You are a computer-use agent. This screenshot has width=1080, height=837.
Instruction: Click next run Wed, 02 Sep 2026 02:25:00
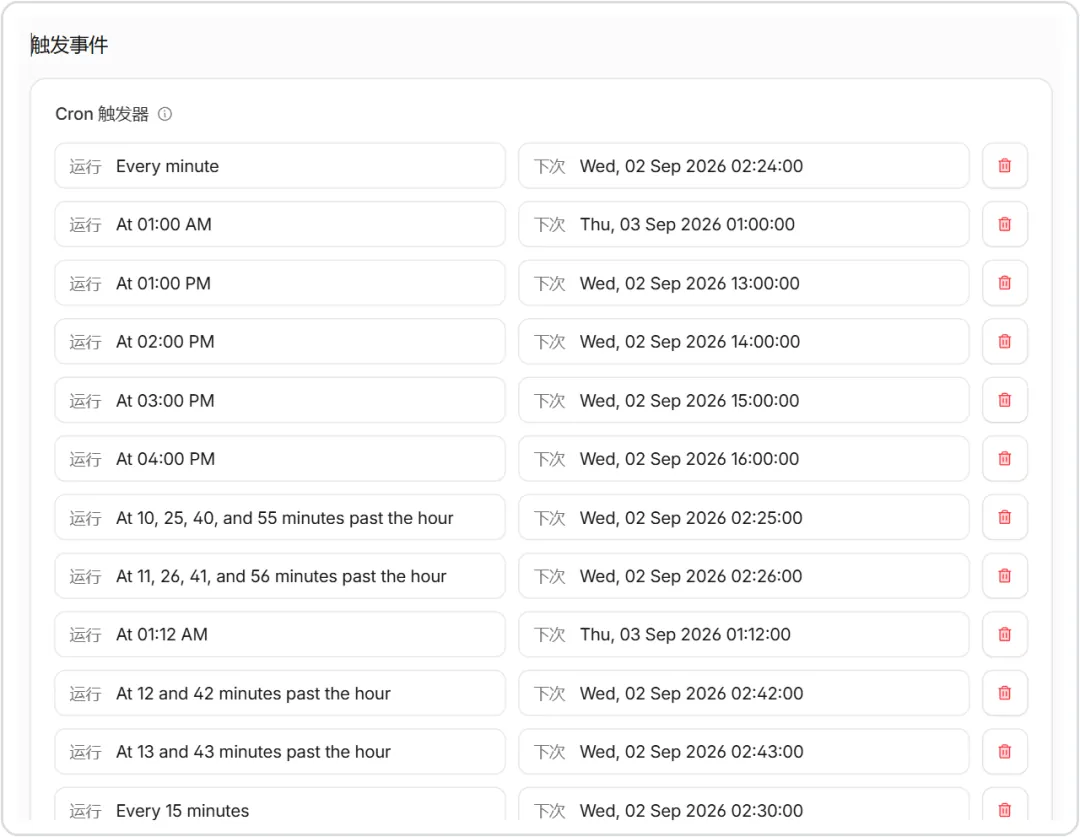tap(744, 517)
